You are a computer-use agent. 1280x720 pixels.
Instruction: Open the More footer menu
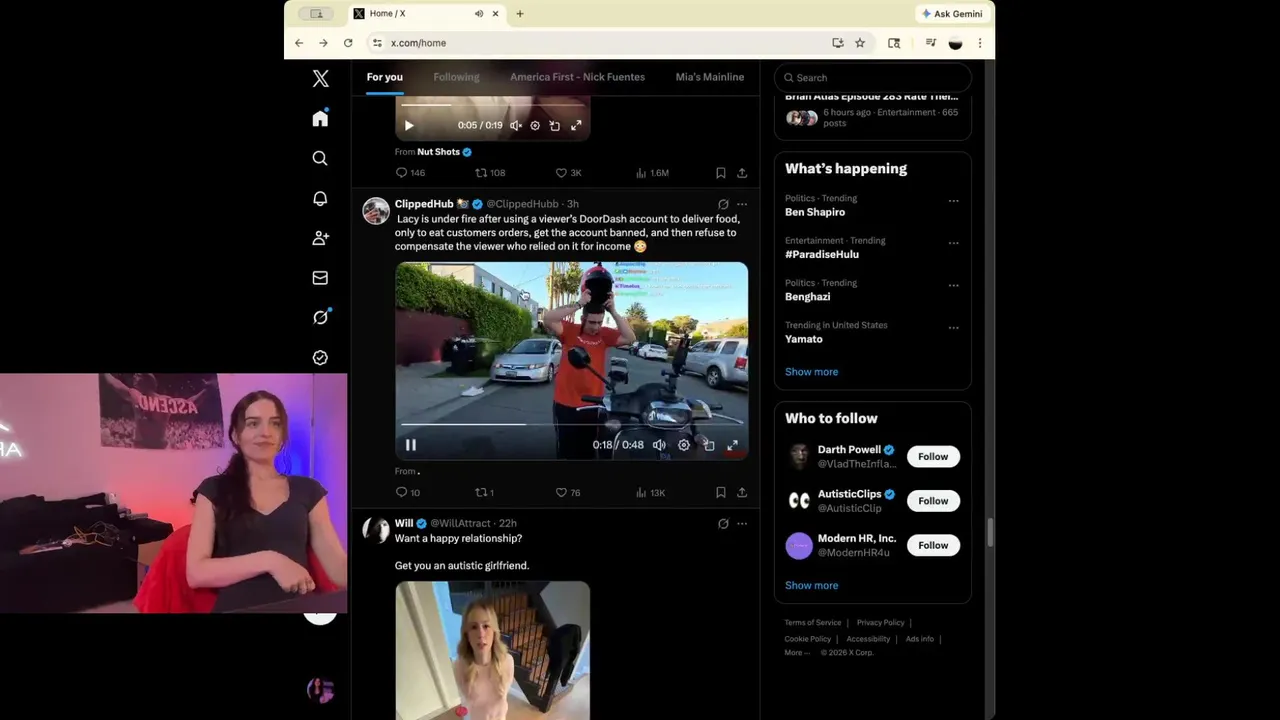pyautogui.click(x=797, y=652)
